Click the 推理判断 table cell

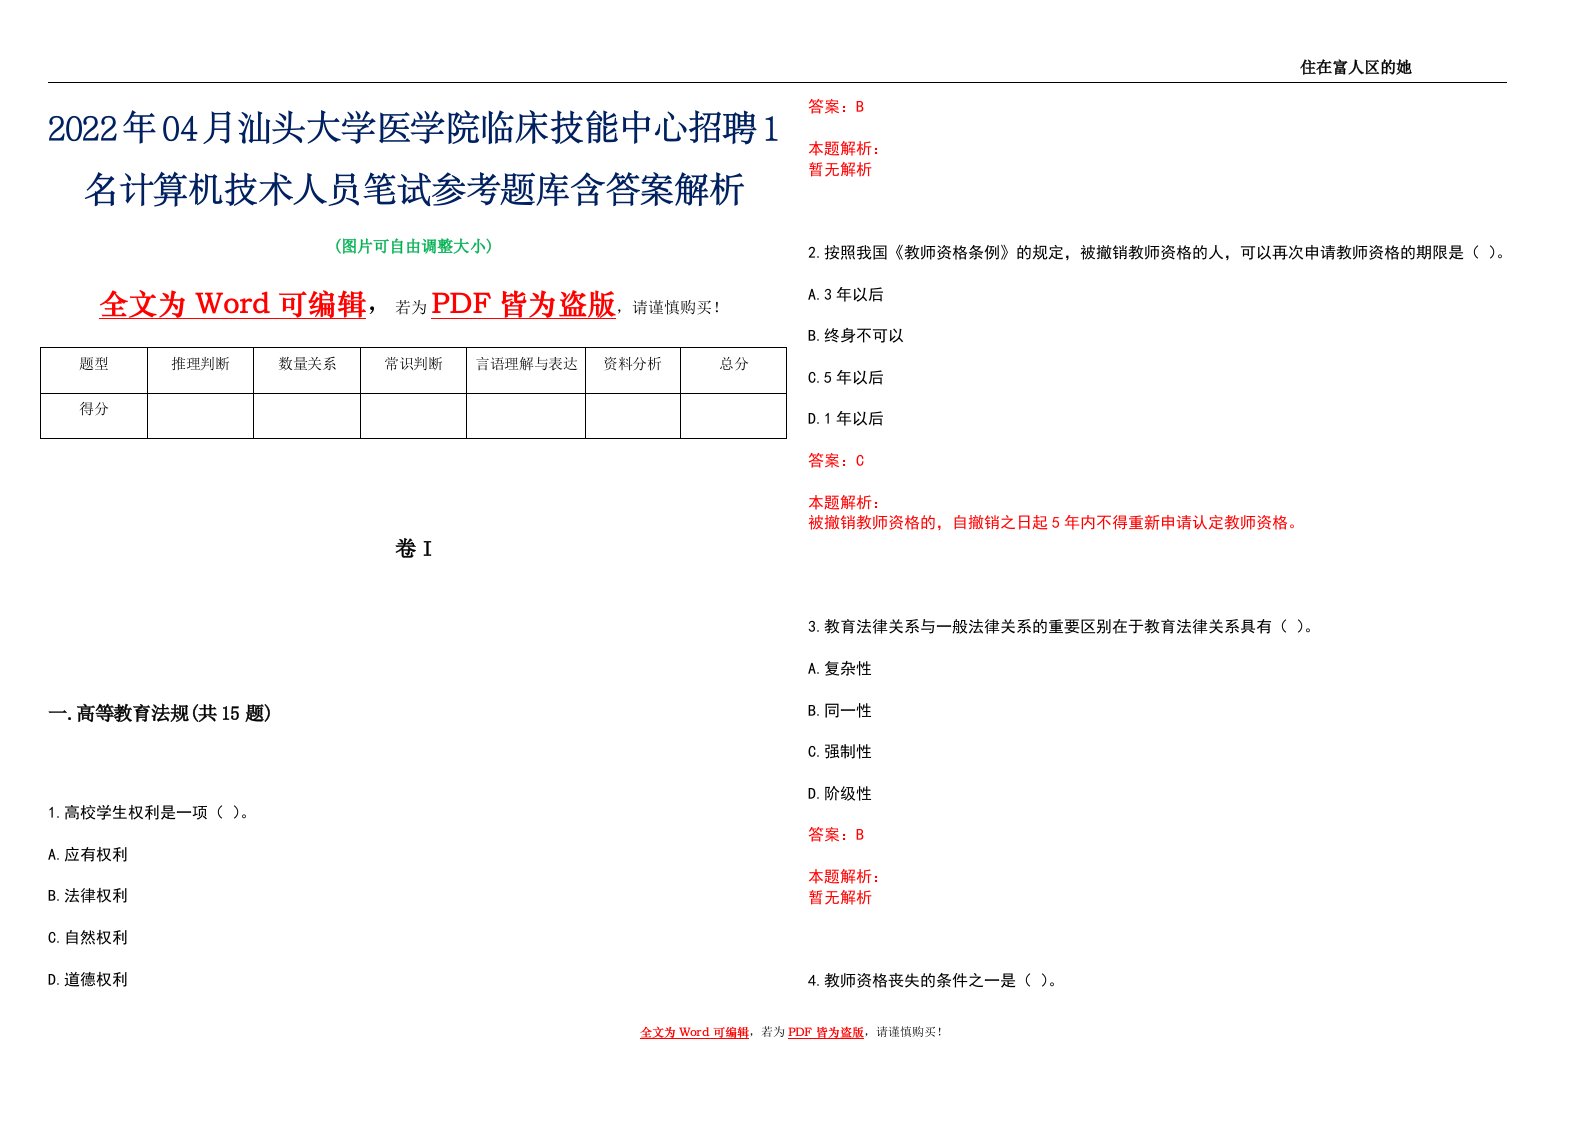pos(200,371)
